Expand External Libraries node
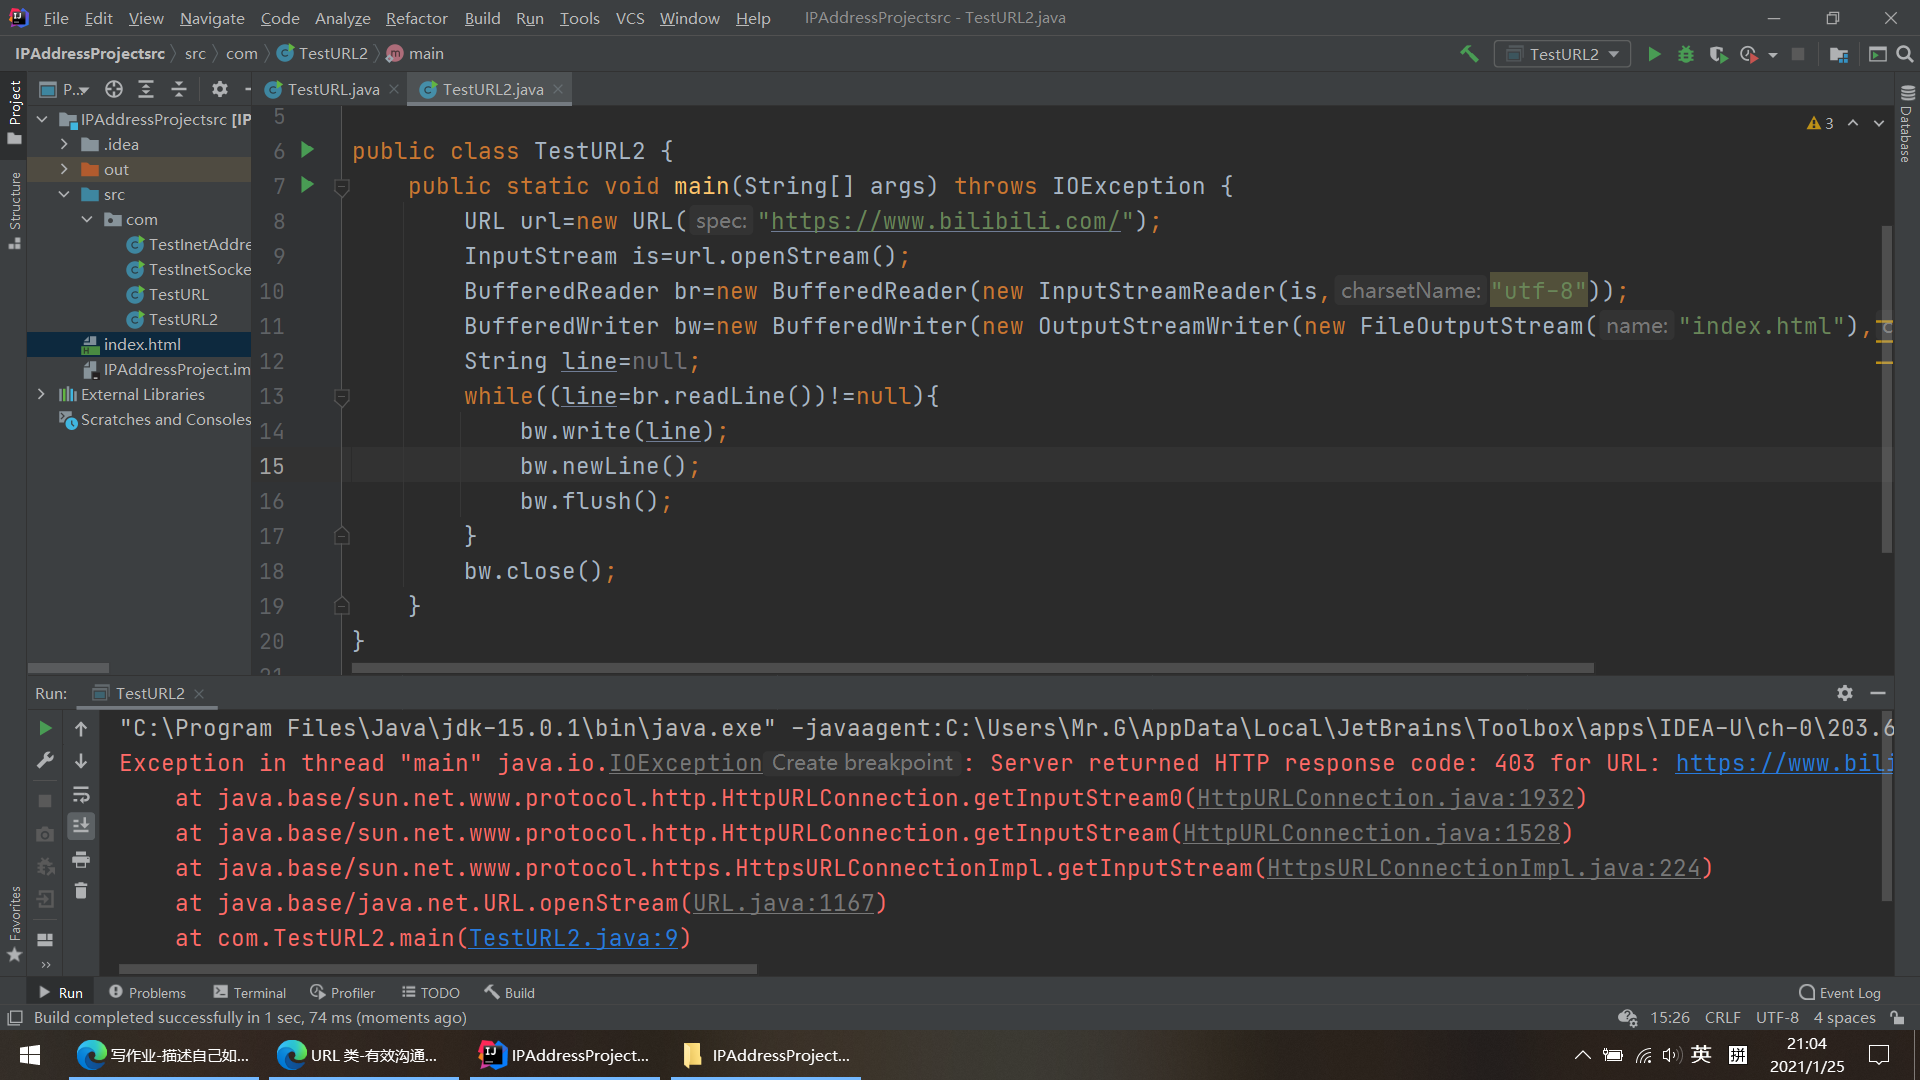Image resolution: width=1920 pixels, height=1080 pixels. 41,394
